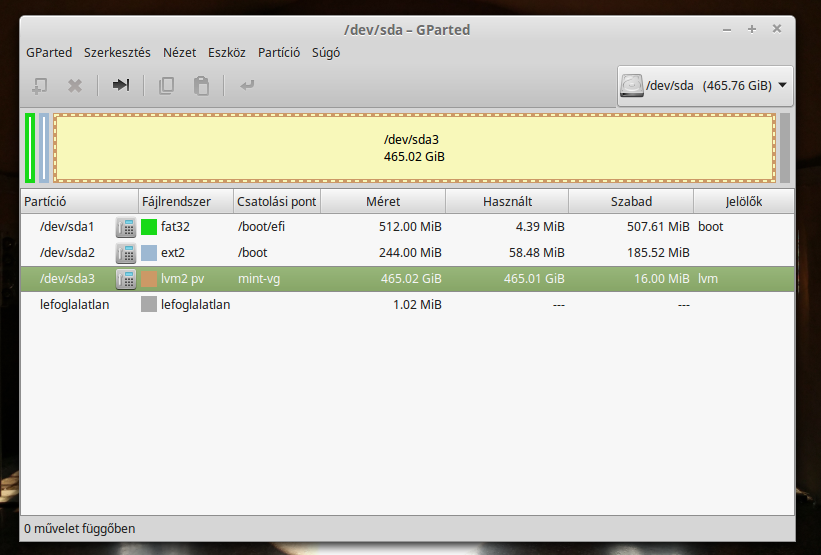
Task: Click the 16.00 MiB free value
Action: tap(662, 279)
